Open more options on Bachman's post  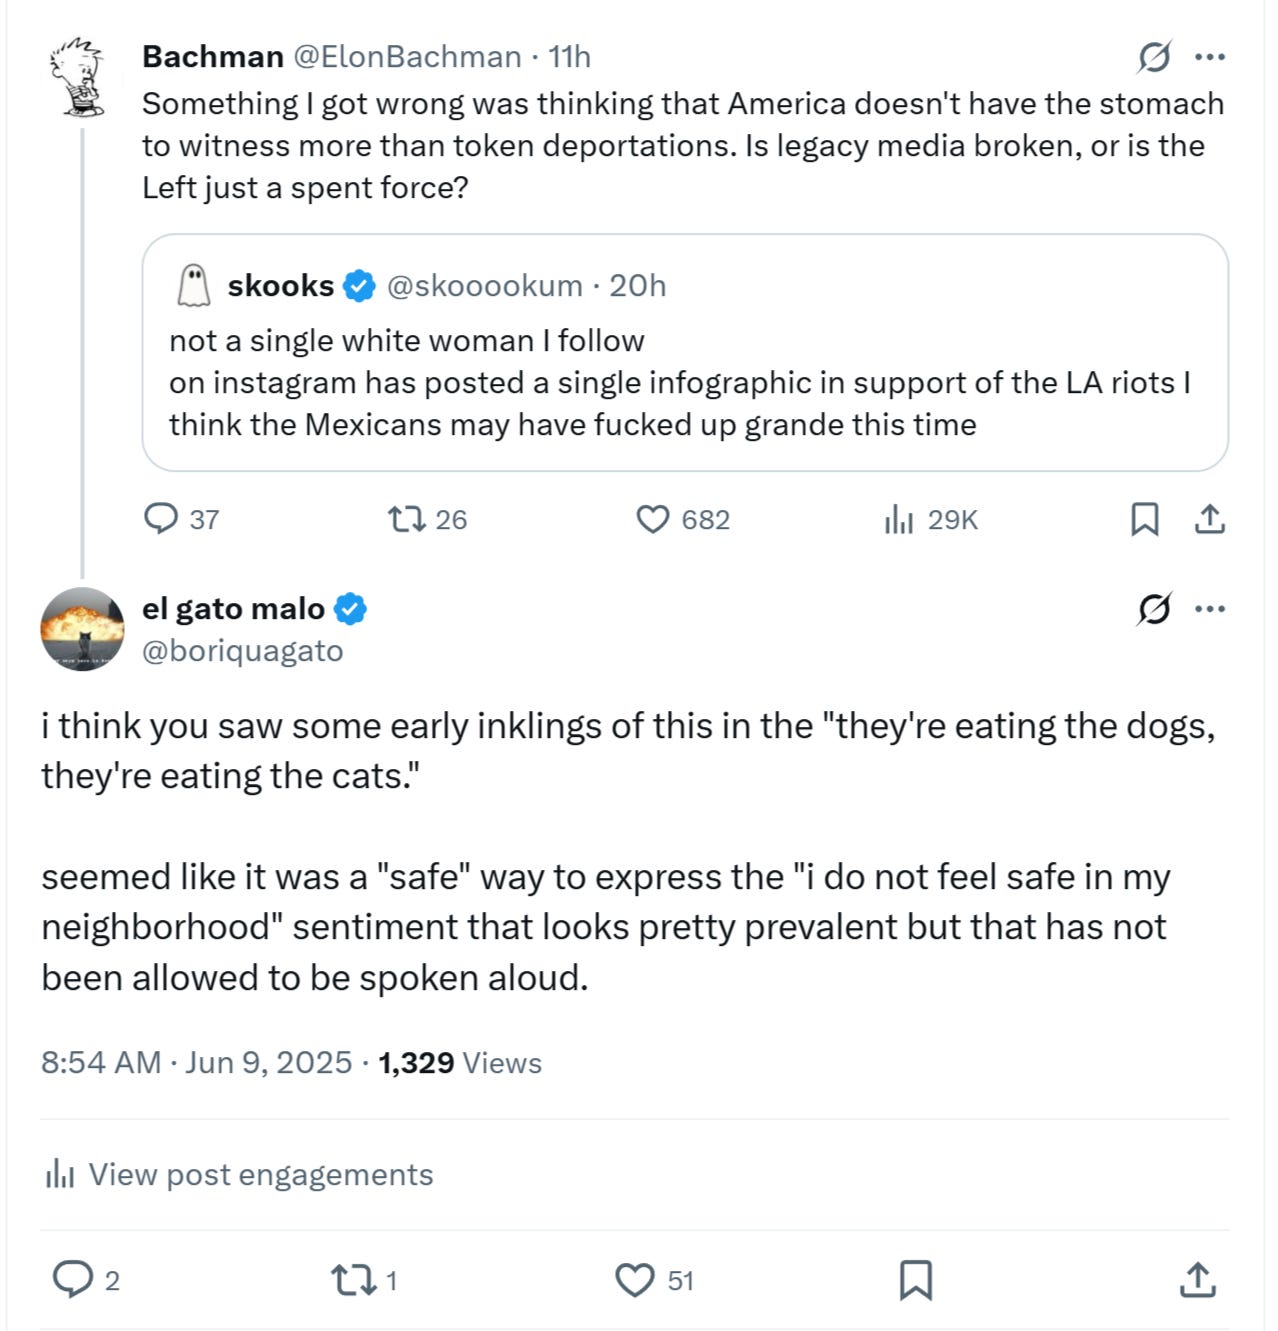click(1210, 58)
